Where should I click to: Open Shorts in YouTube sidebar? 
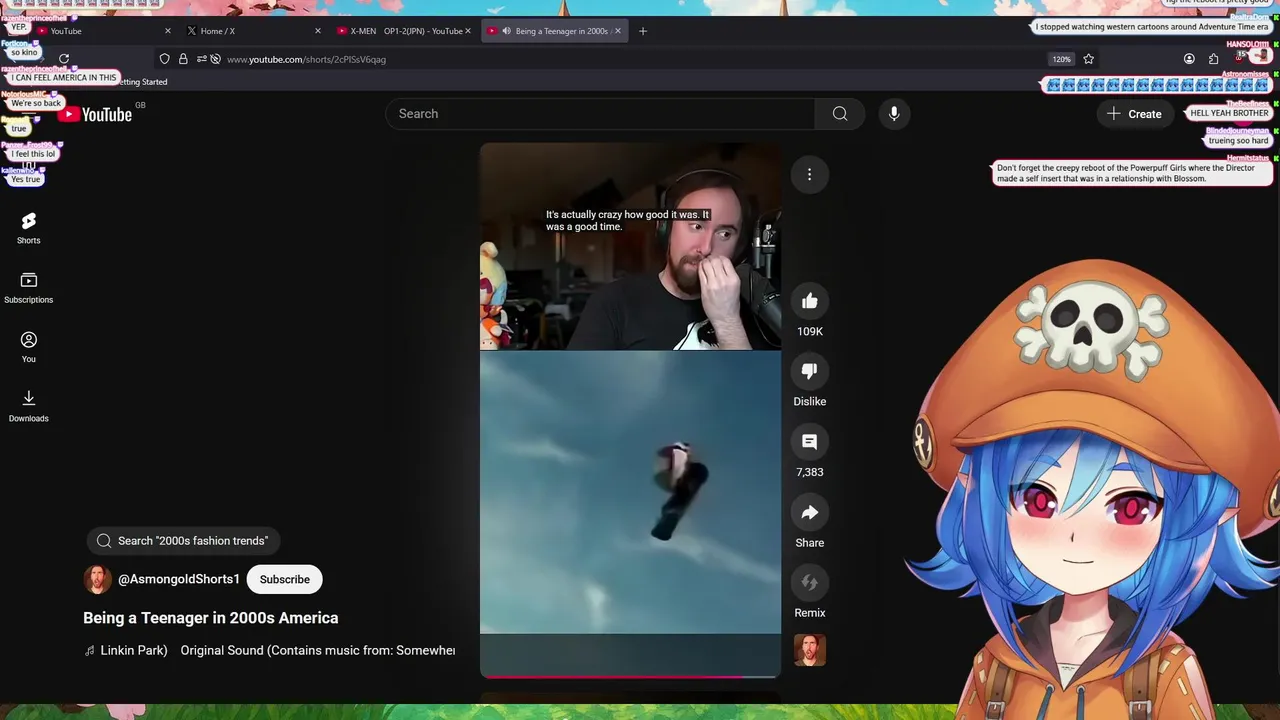(x=28, y=228)
